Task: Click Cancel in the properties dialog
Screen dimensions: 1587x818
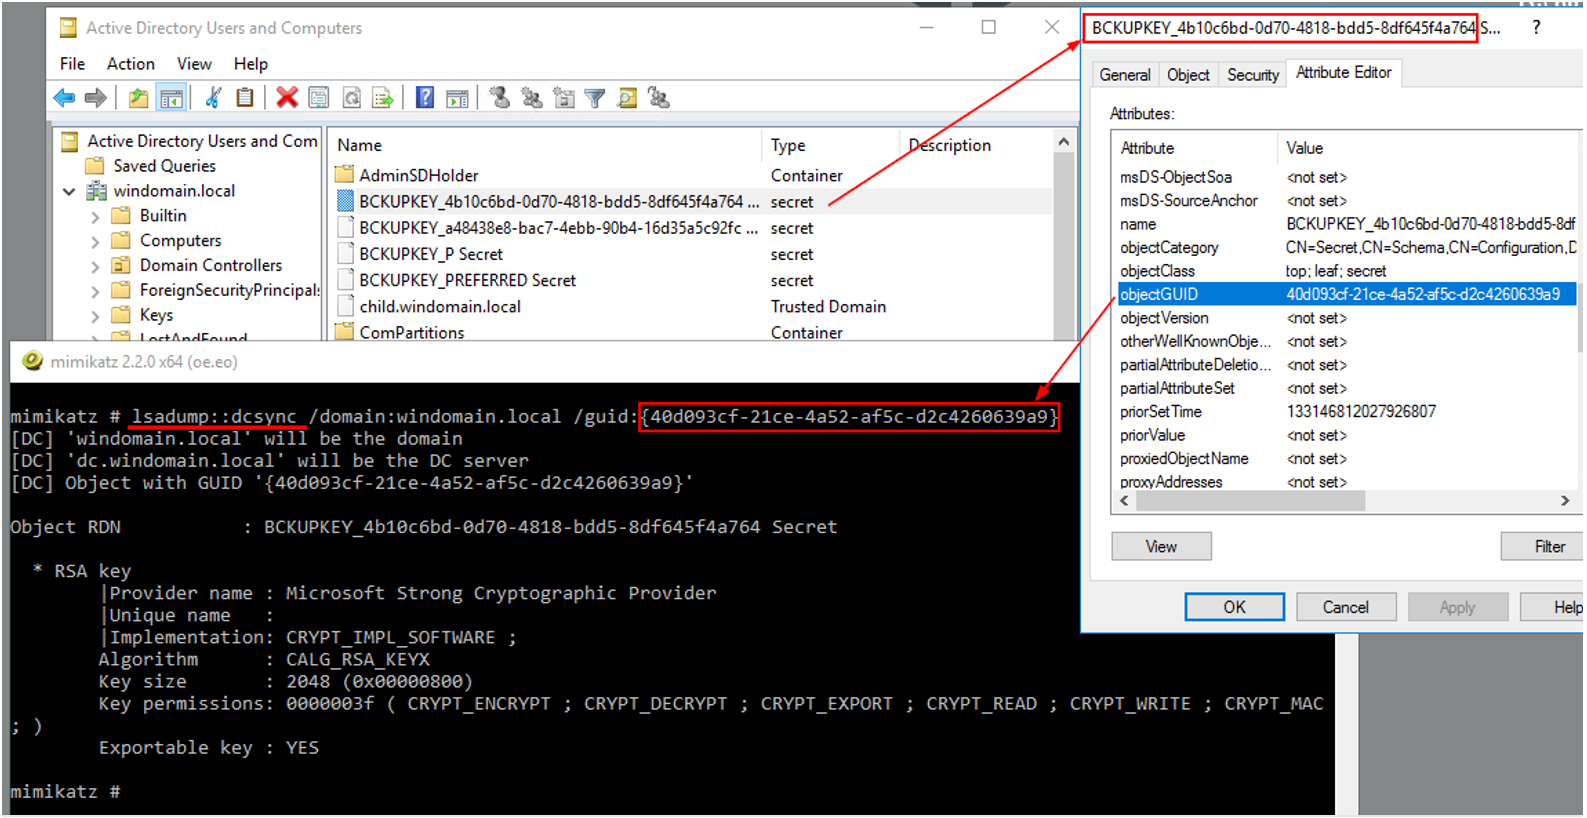Action: click(x=1346, y=607)
